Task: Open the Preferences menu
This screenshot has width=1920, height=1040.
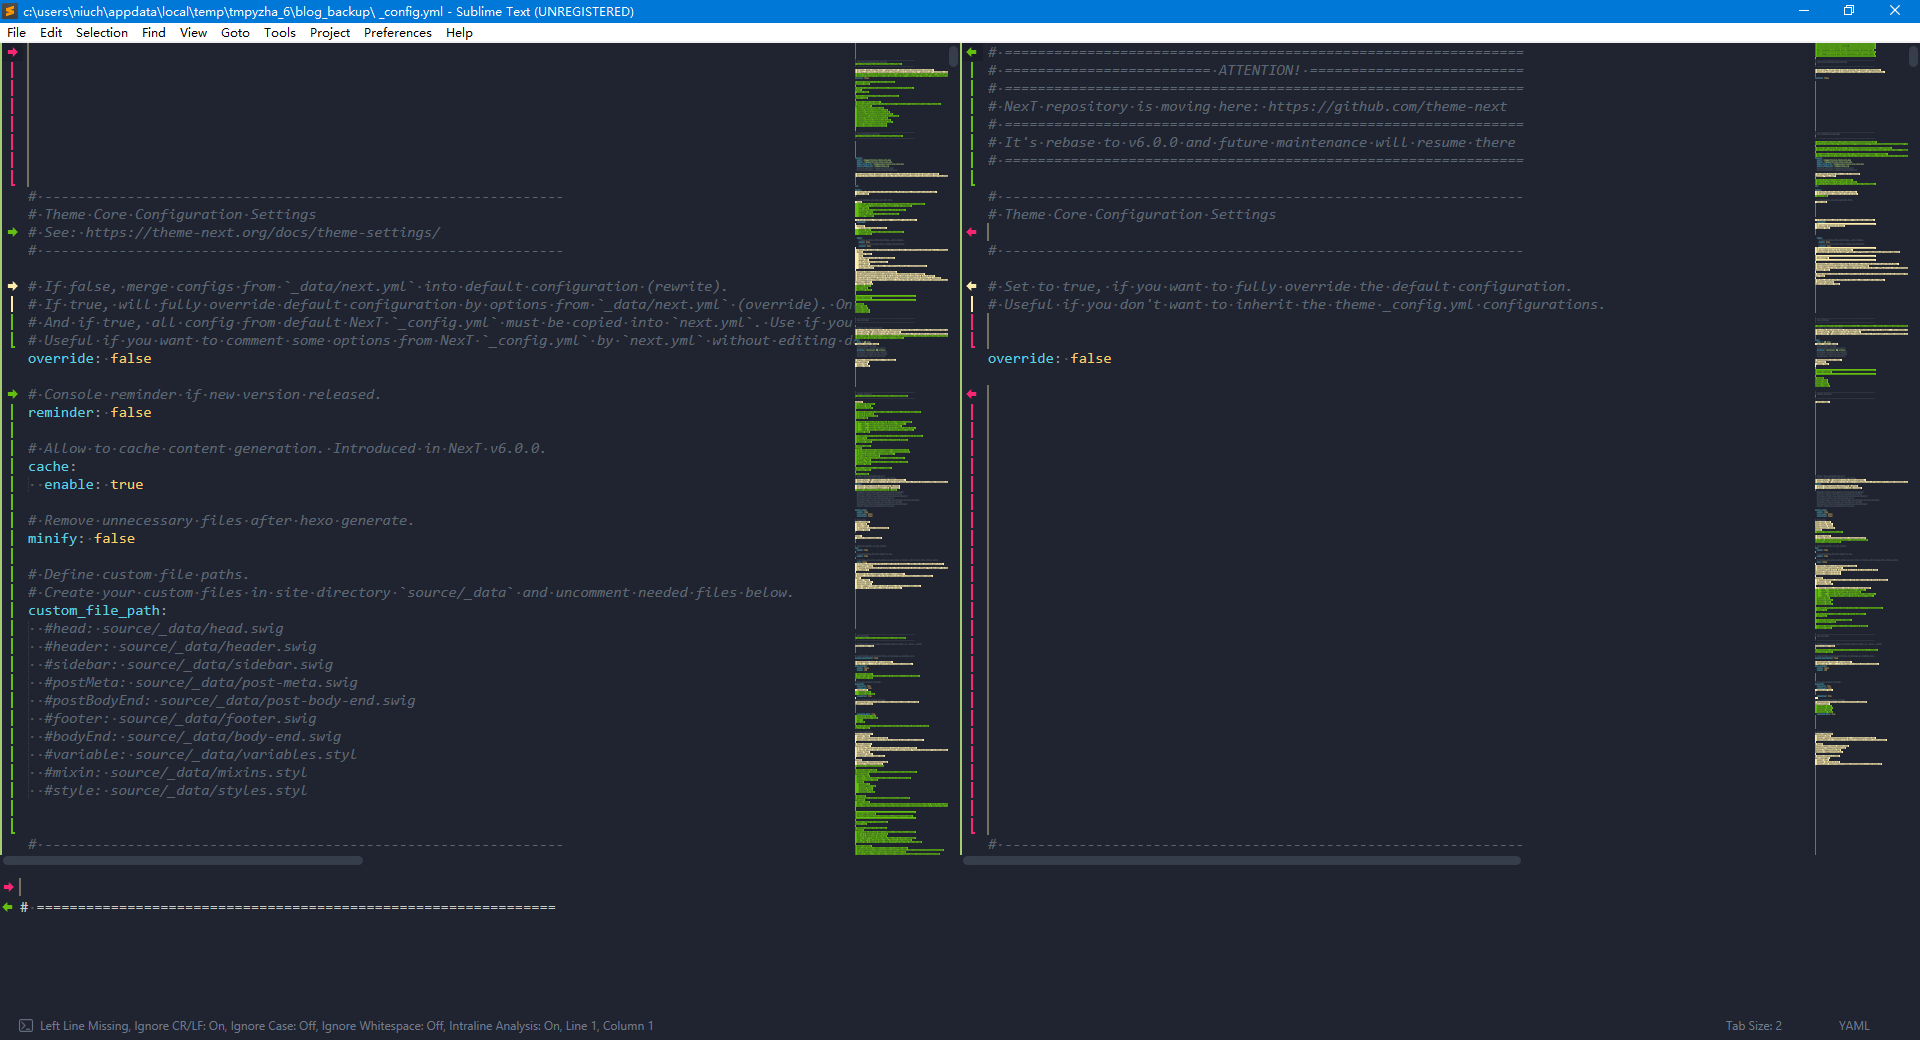Action: 398,32
